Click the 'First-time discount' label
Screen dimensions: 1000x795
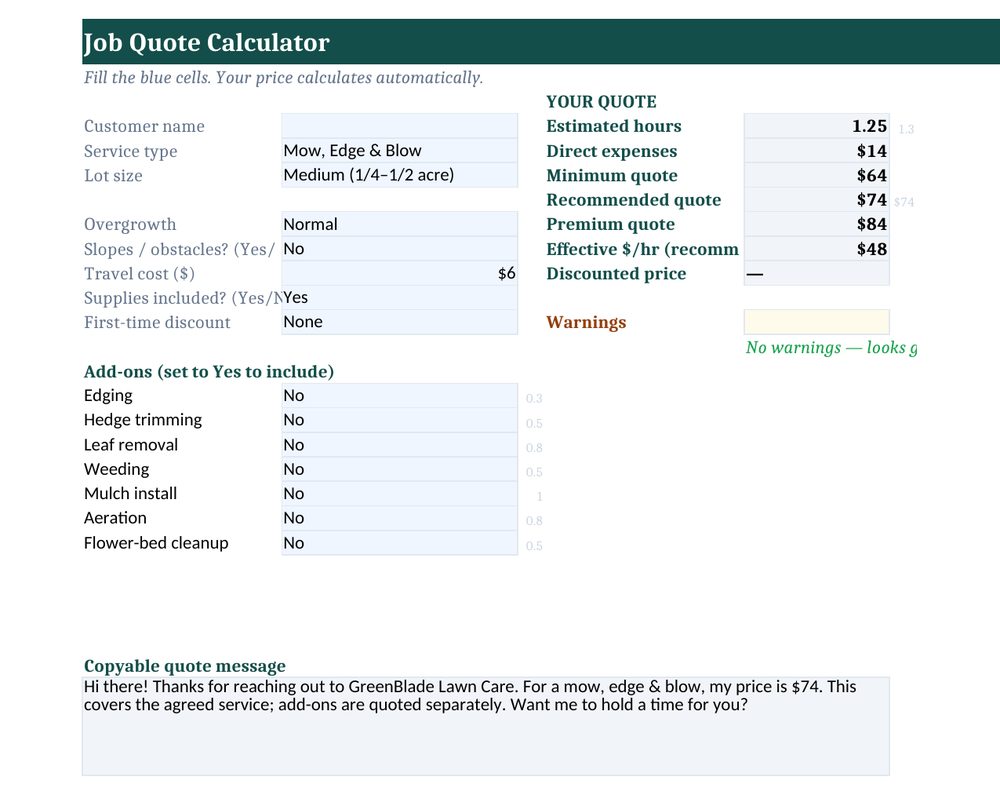coord(157,323)
